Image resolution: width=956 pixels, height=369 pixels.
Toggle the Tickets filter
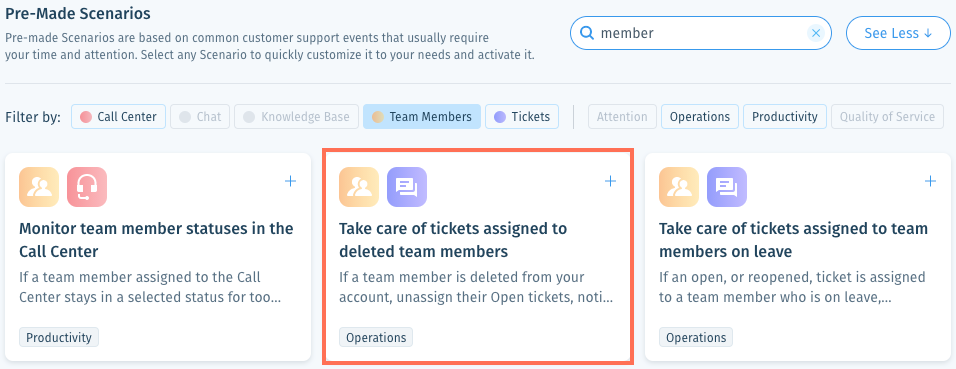(x=522, y=116)
